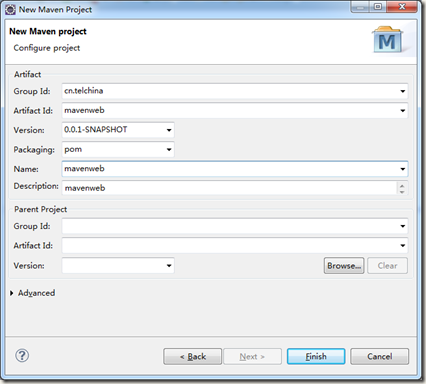Click the 'Packaging:' label
The image size is (426, 384).
(34, 150)
